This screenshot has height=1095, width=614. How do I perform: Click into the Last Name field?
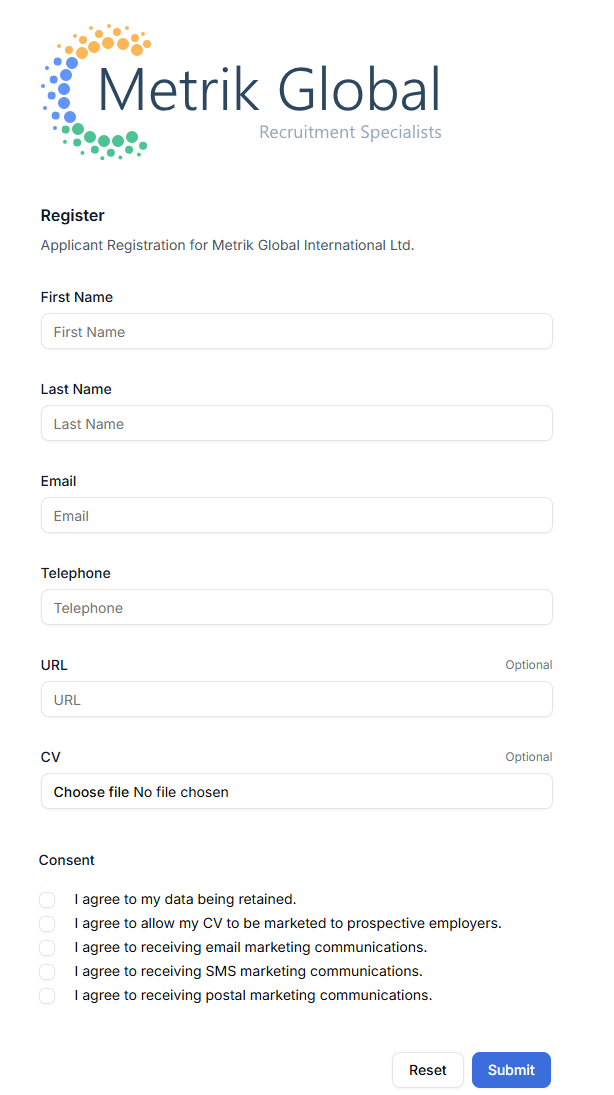click(x=296, y=424)
